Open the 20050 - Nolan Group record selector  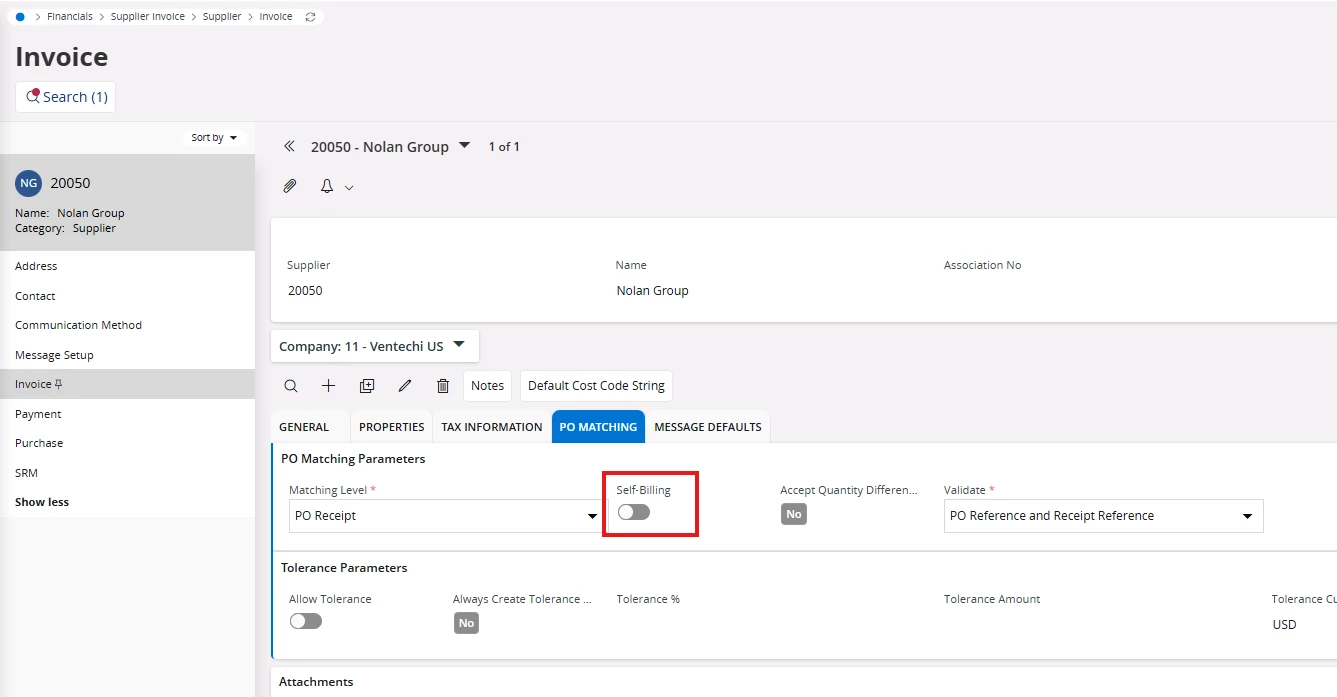tap(390, 146)
